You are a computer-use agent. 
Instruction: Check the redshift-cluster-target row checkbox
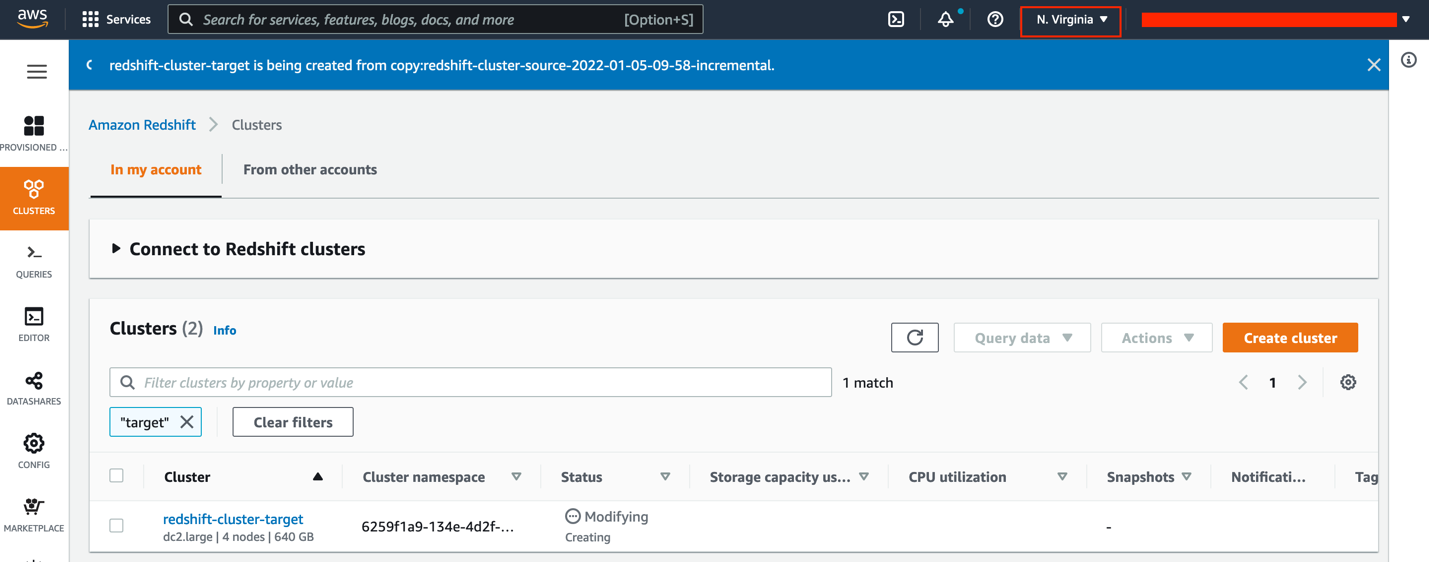coord(117,526)
